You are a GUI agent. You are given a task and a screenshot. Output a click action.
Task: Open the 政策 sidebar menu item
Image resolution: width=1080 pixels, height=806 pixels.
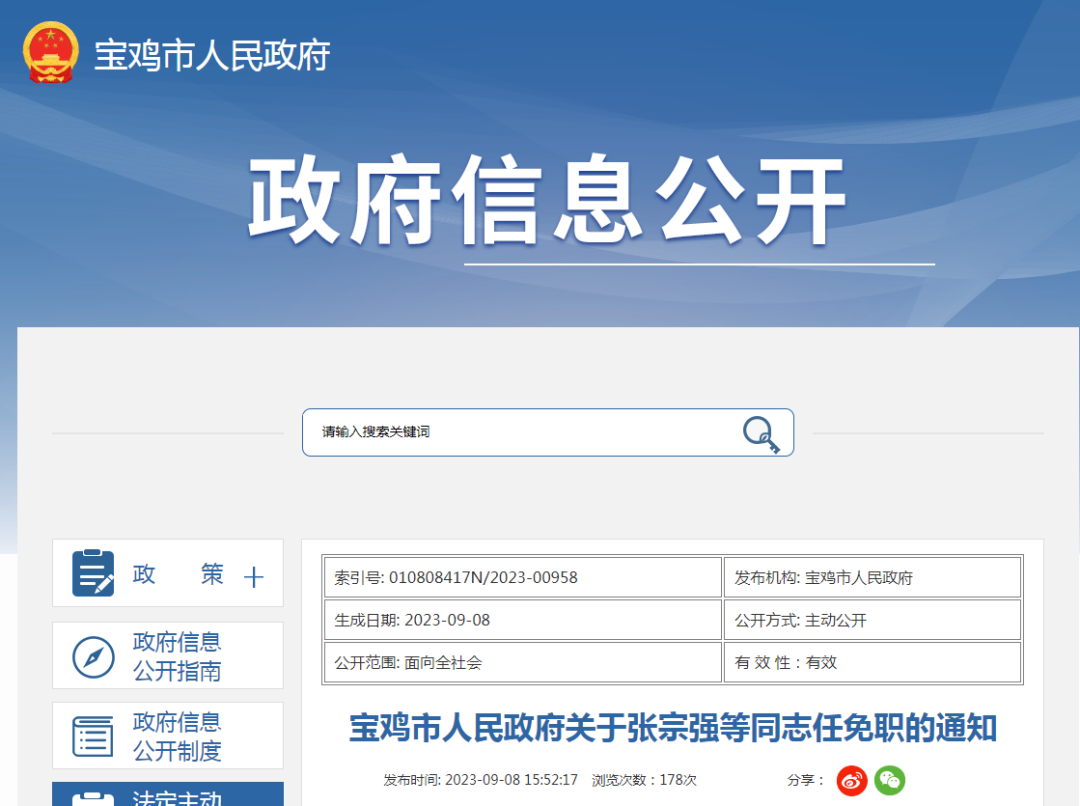pos(168,573)
